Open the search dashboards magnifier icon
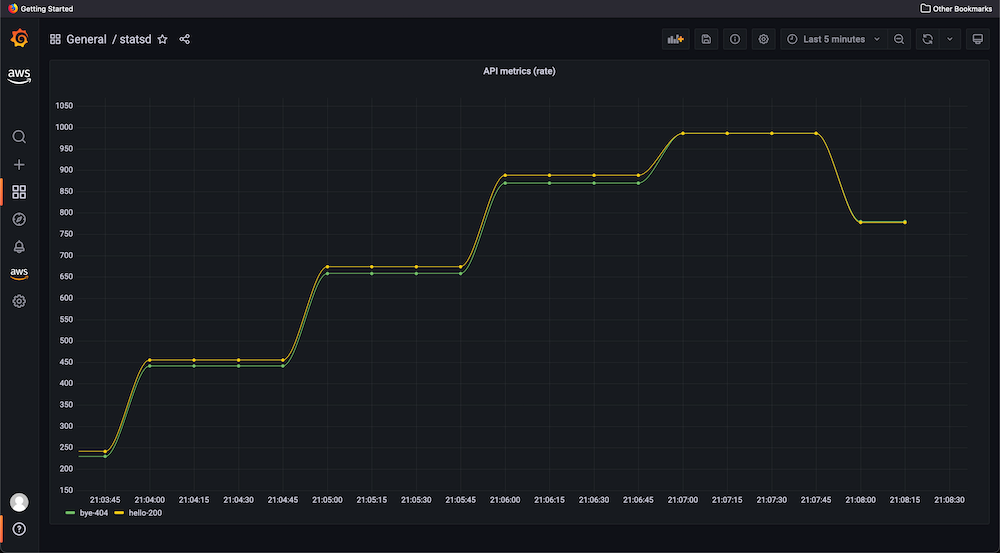This screenshot has height=553, width=1000. [19, 137]
